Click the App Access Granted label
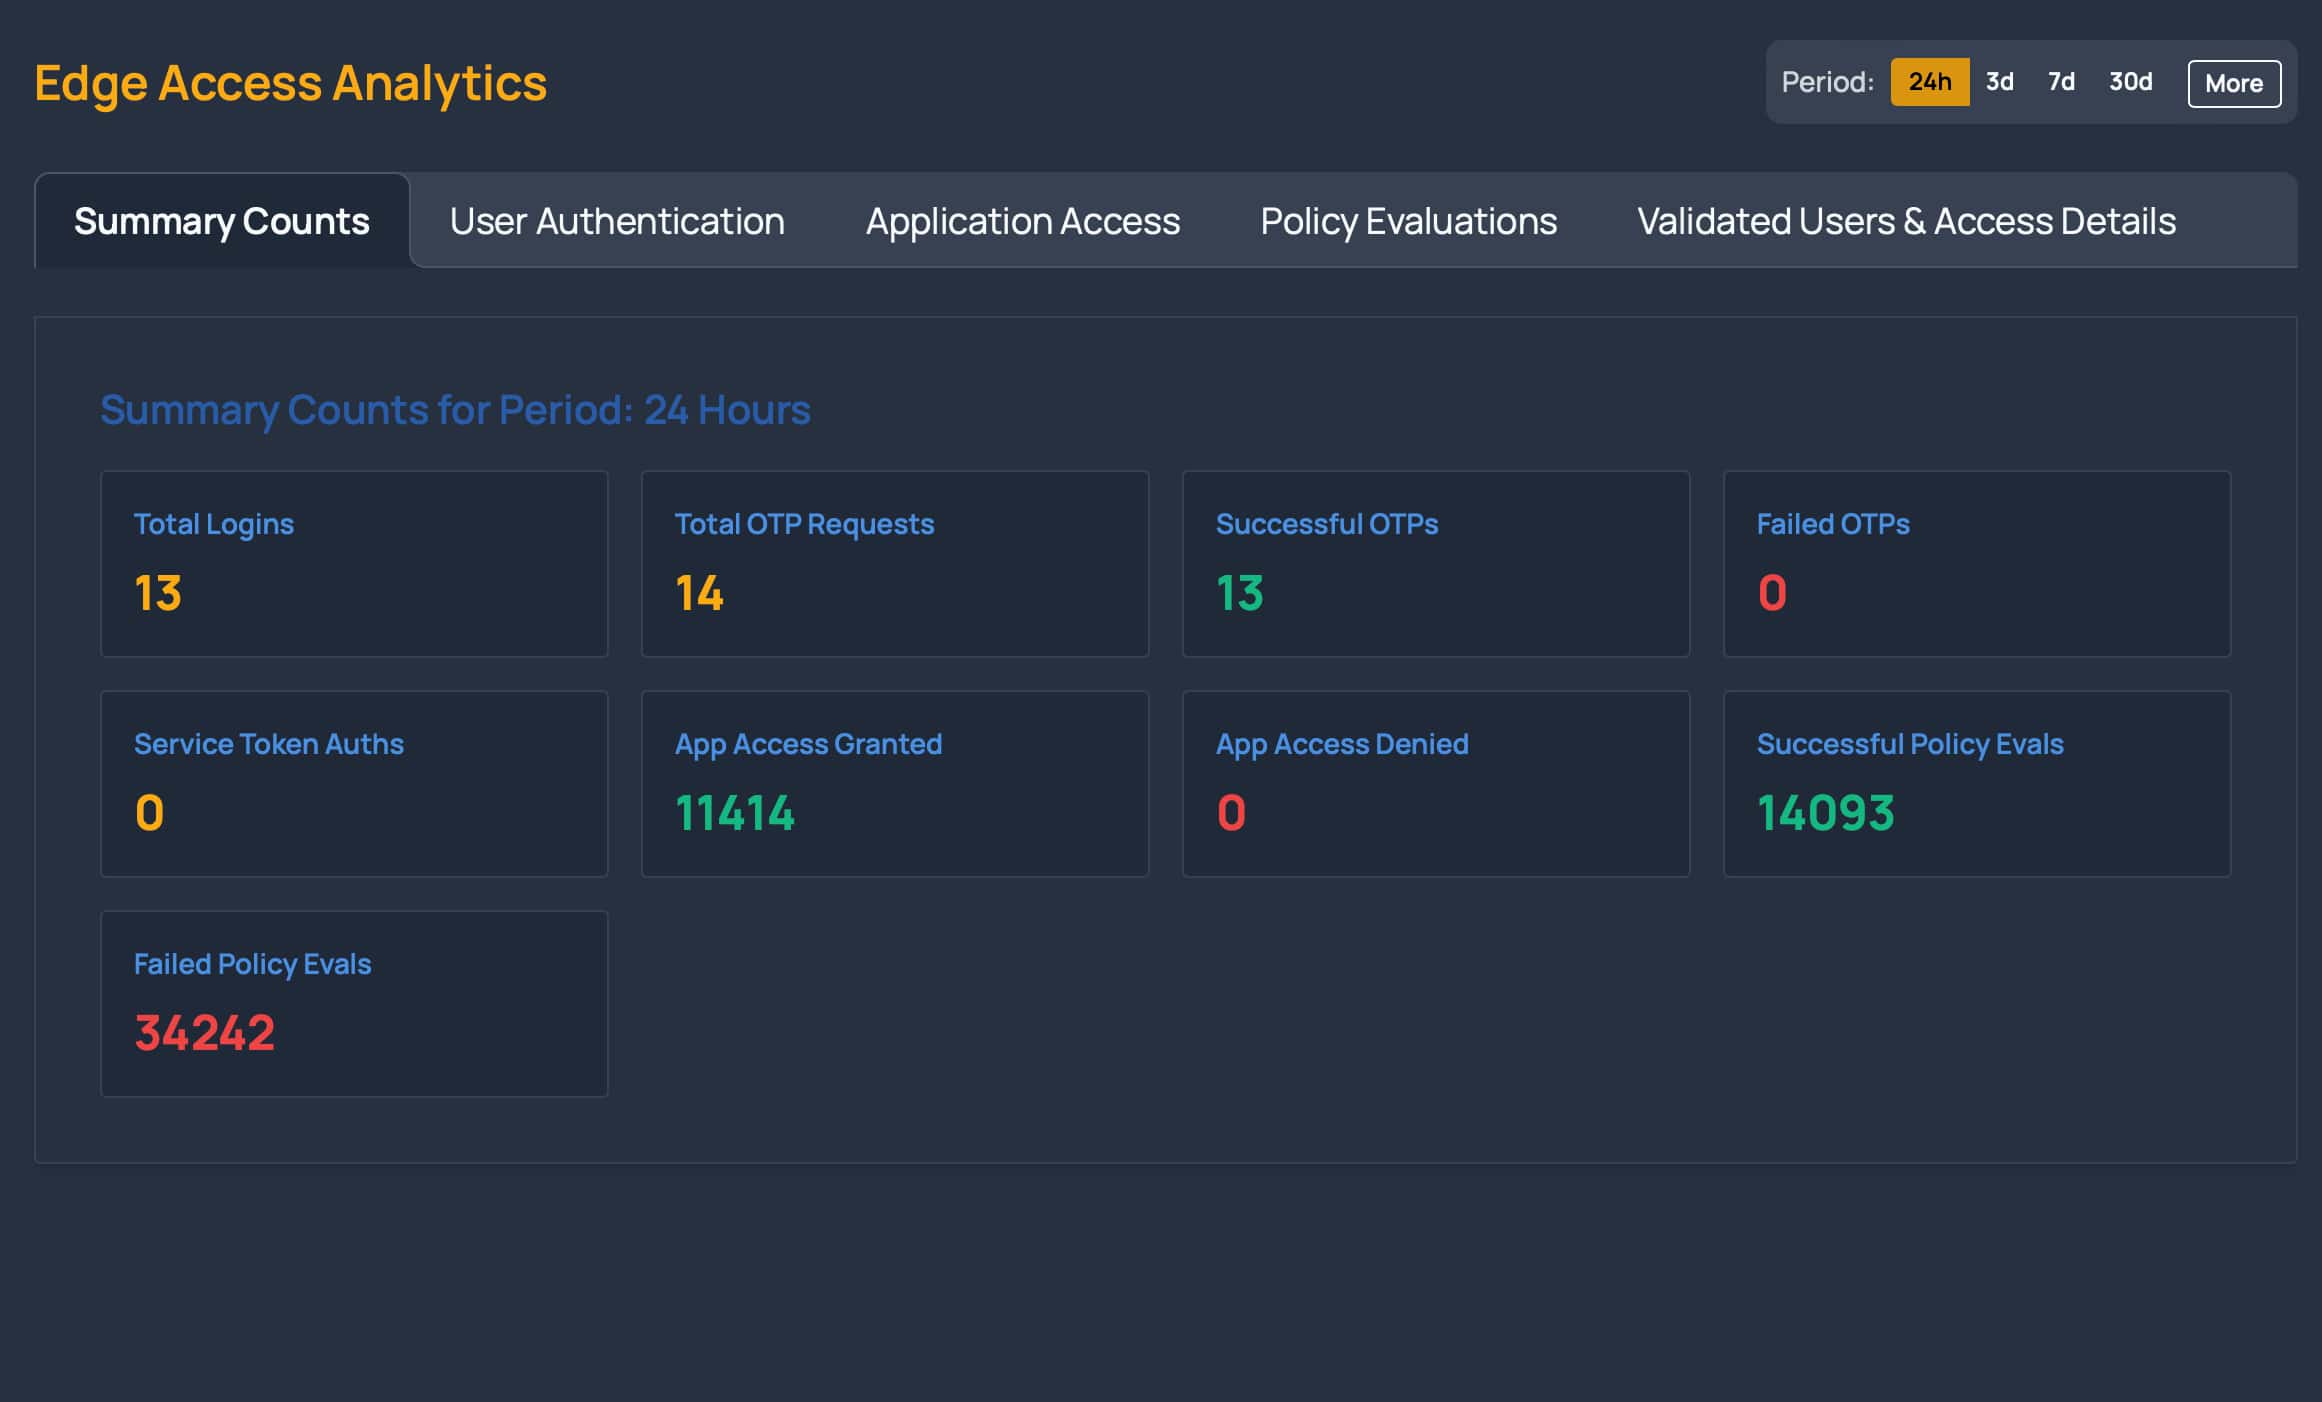Viewport: 2322px width, 1402px height. point(808,744)
